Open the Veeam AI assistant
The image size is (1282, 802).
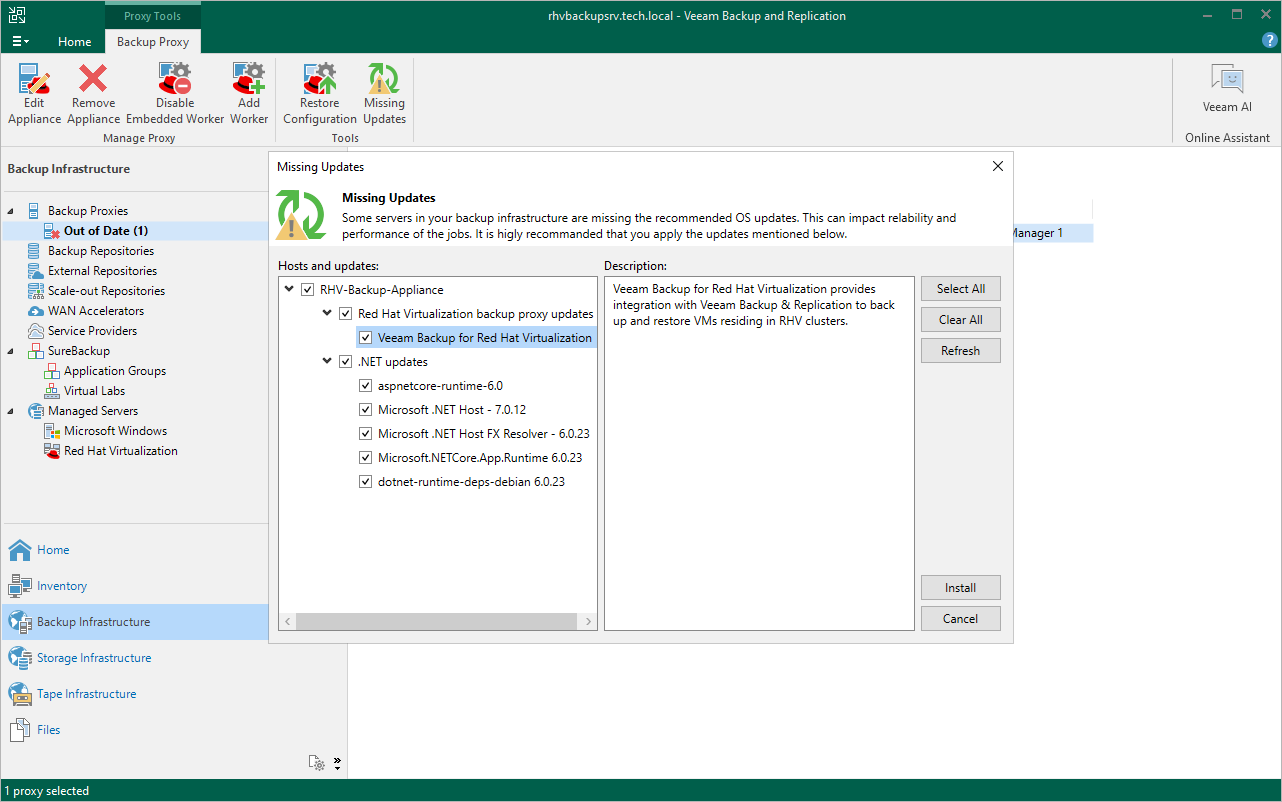(x=1227, y=90)
